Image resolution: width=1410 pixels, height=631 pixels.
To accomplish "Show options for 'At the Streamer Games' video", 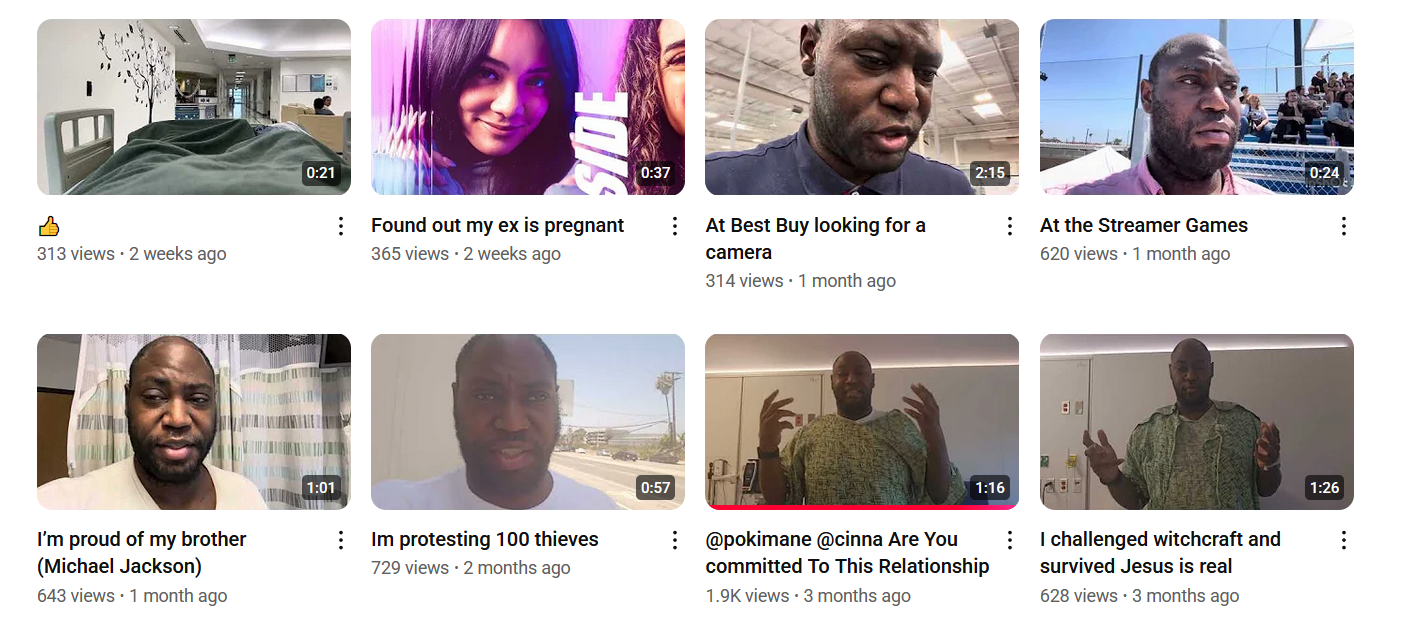I will 1343,226.
